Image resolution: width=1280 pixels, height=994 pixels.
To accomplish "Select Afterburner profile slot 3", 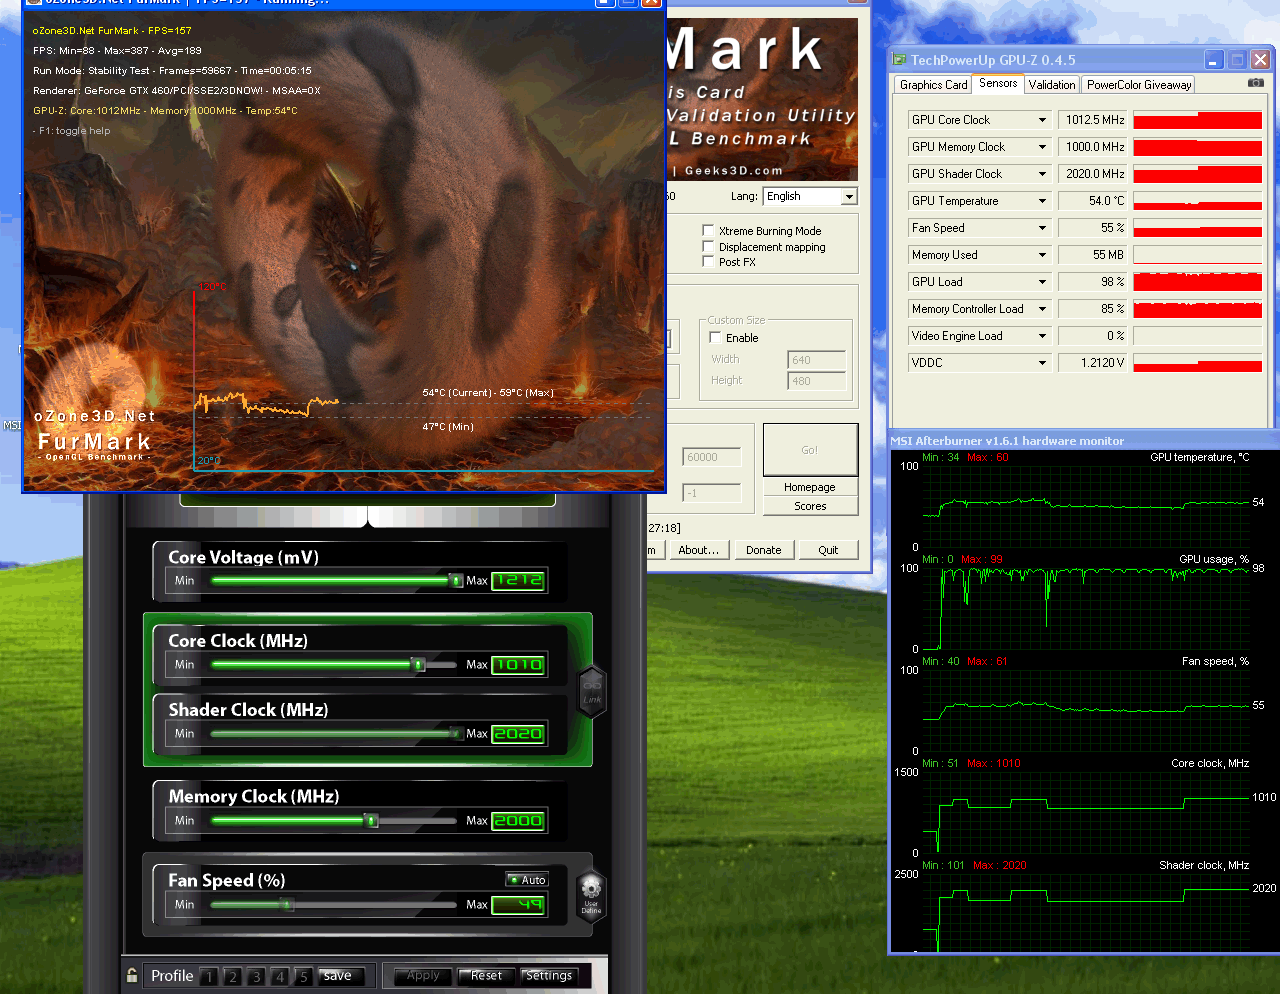I will click(256, 977).
